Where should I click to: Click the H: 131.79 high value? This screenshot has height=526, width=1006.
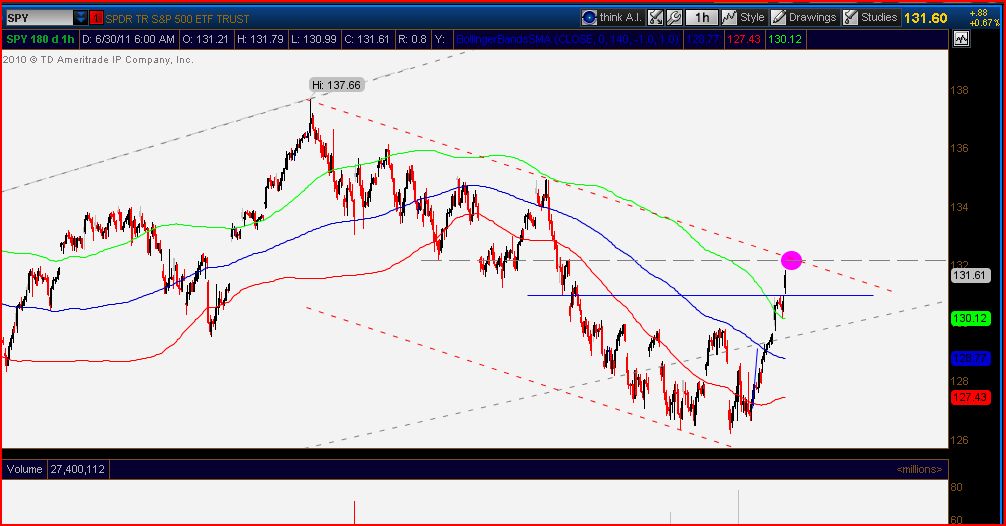point(260,39)
